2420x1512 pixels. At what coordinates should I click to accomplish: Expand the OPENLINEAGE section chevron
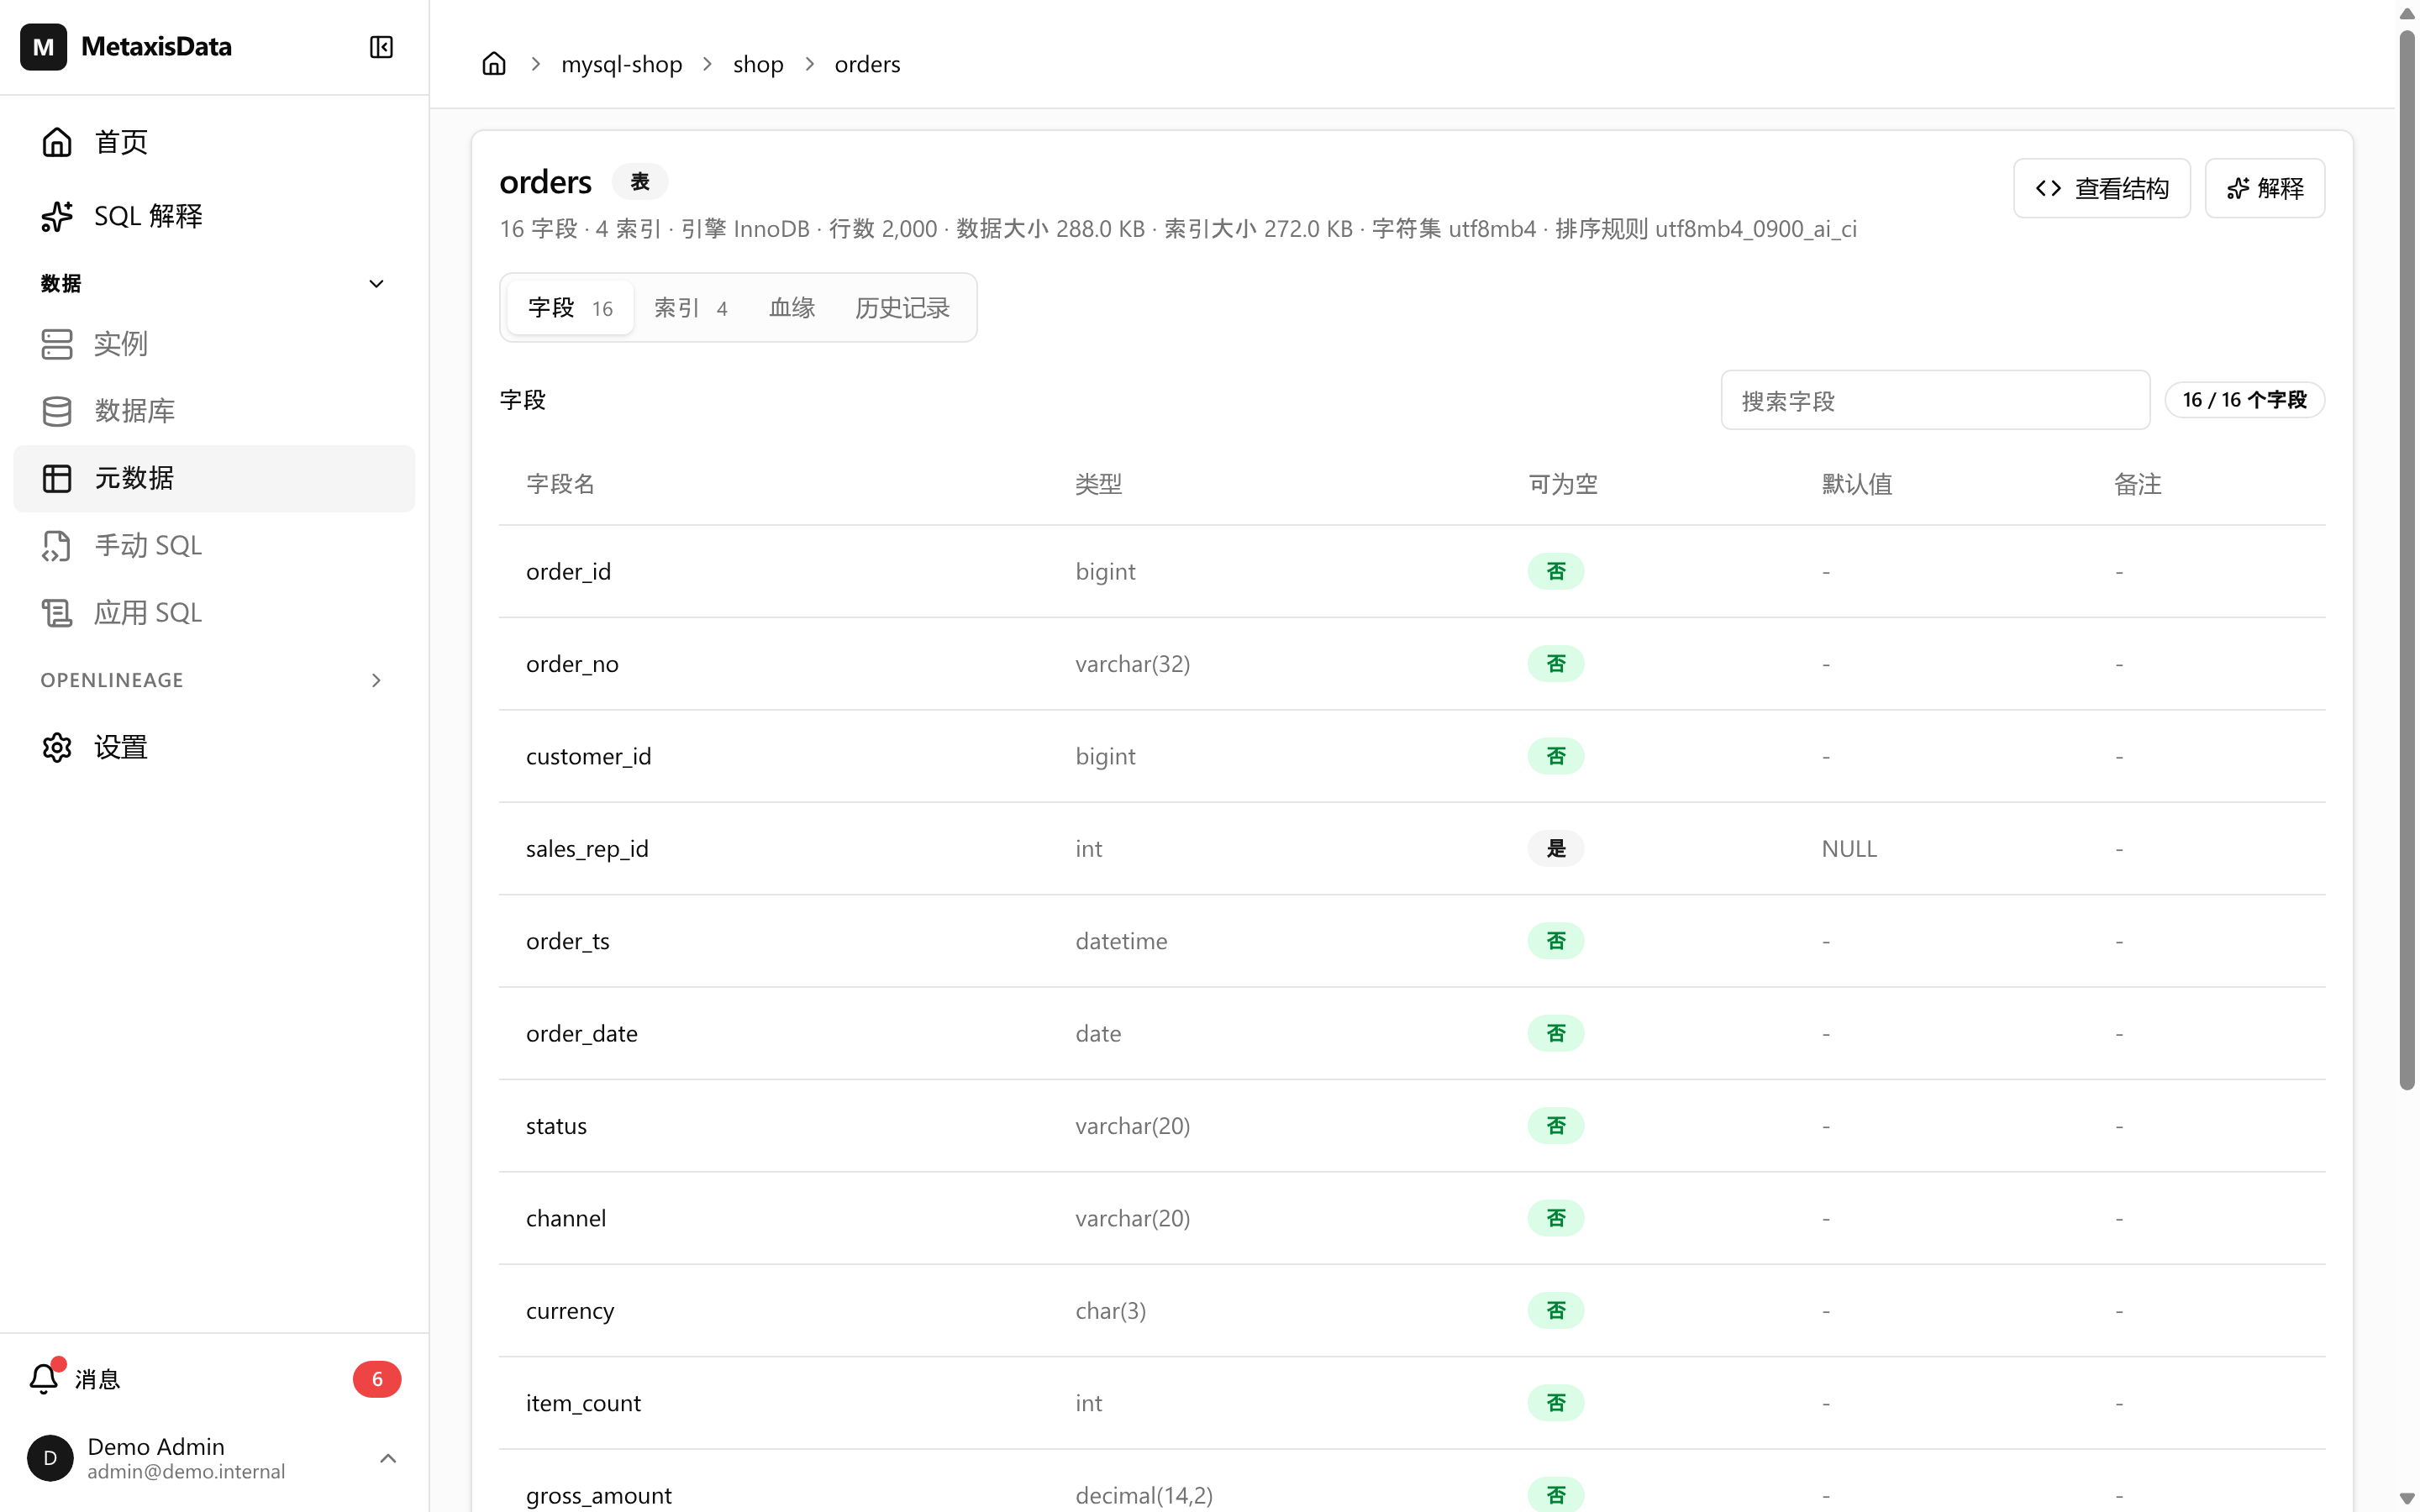pos(376,680)
